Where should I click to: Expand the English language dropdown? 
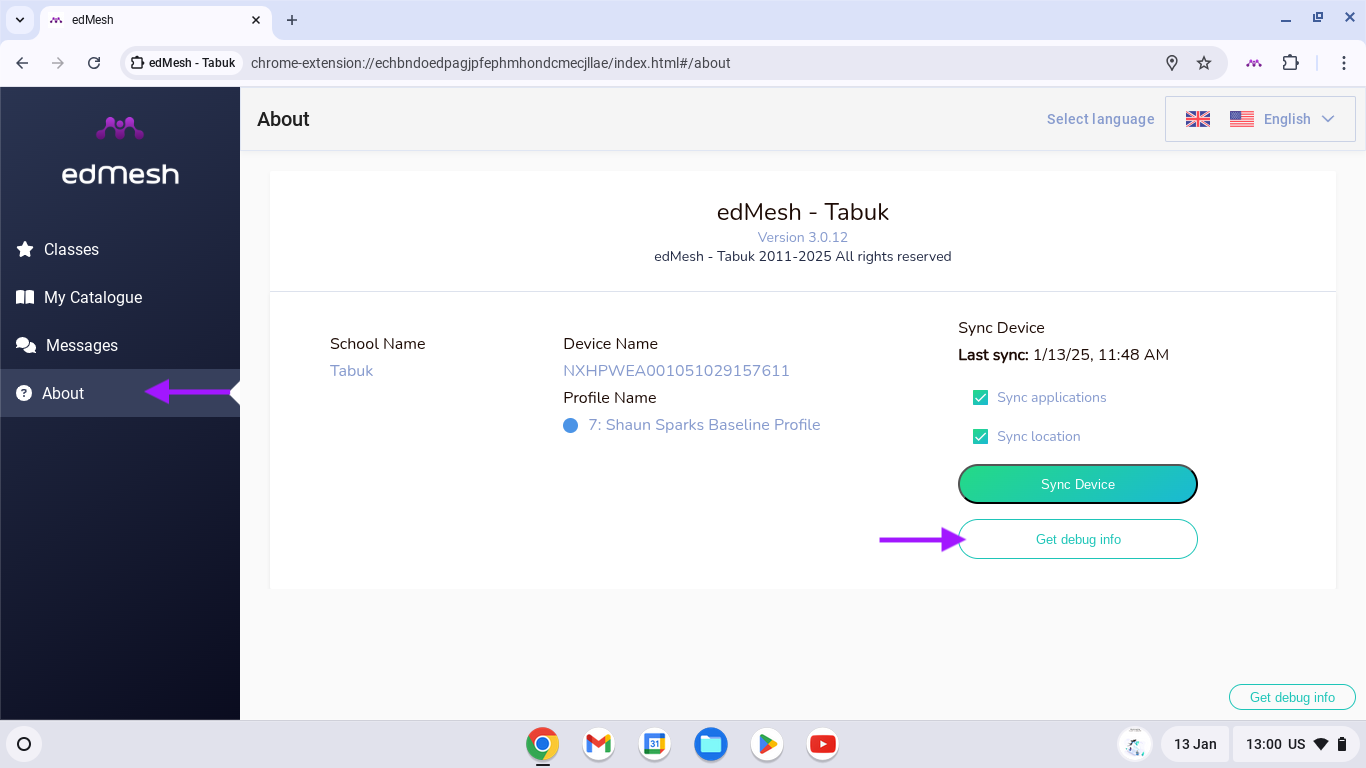tap(1260, 119)
